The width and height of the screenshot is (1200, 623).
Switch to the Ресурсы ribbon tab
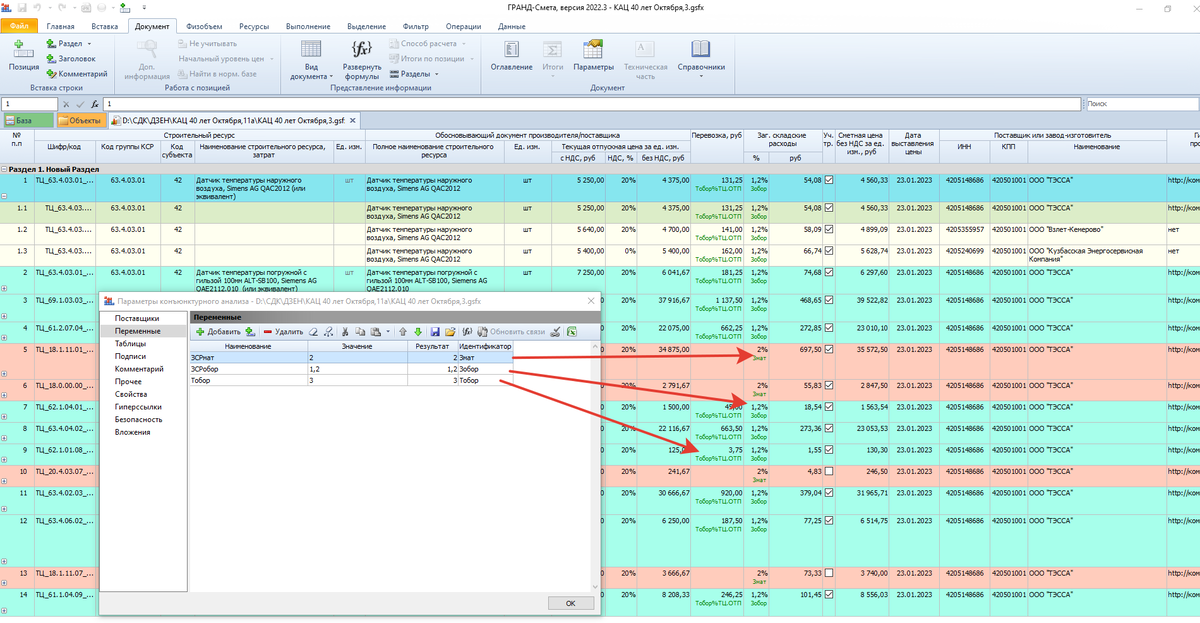pyautogui.click(x=254, y=25)
